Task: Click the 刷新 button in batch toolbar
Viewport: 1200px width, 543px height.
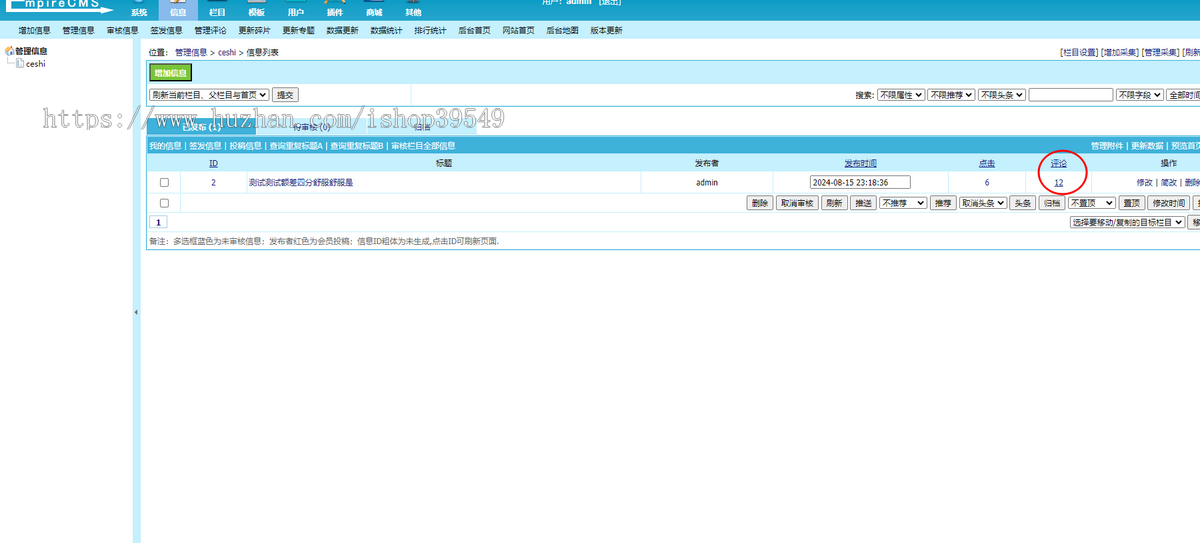Action: click(x=834, y=203)
